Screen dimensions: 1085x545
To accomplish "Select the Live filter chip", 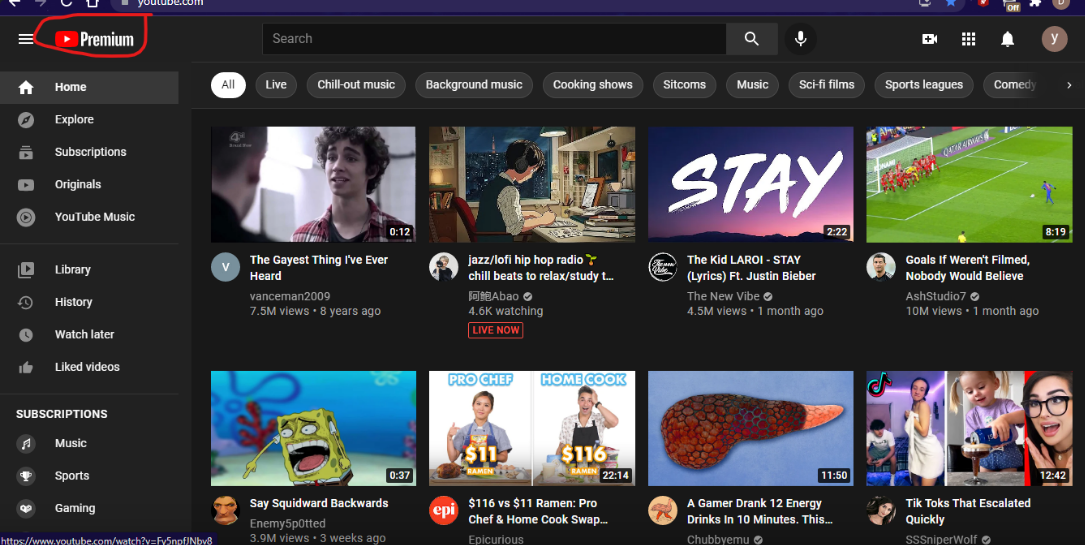I will [276, 85].
